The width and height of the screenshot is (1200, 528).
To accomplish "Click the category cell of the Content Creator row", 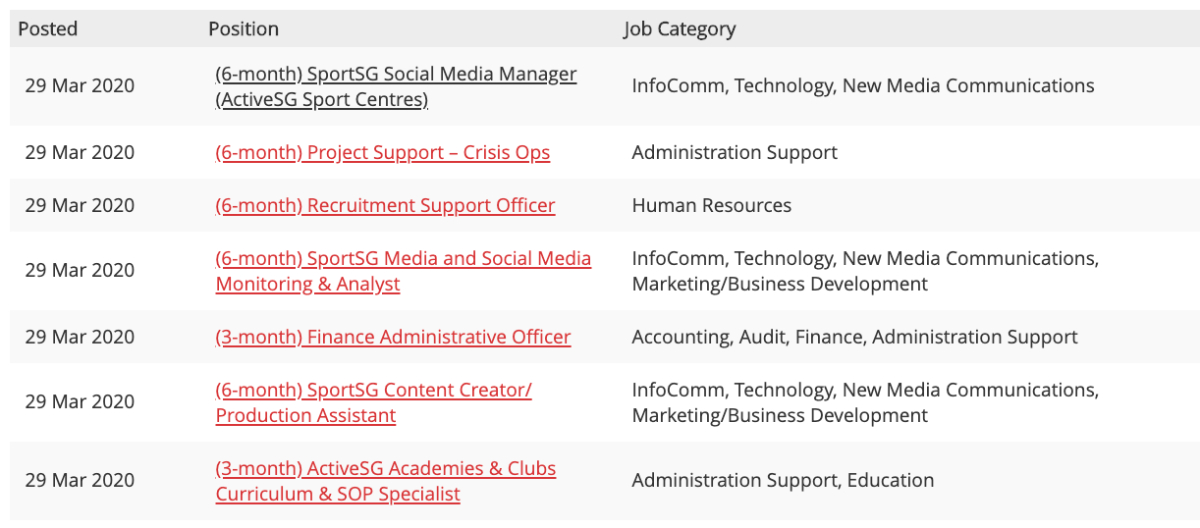I will 864,403.
